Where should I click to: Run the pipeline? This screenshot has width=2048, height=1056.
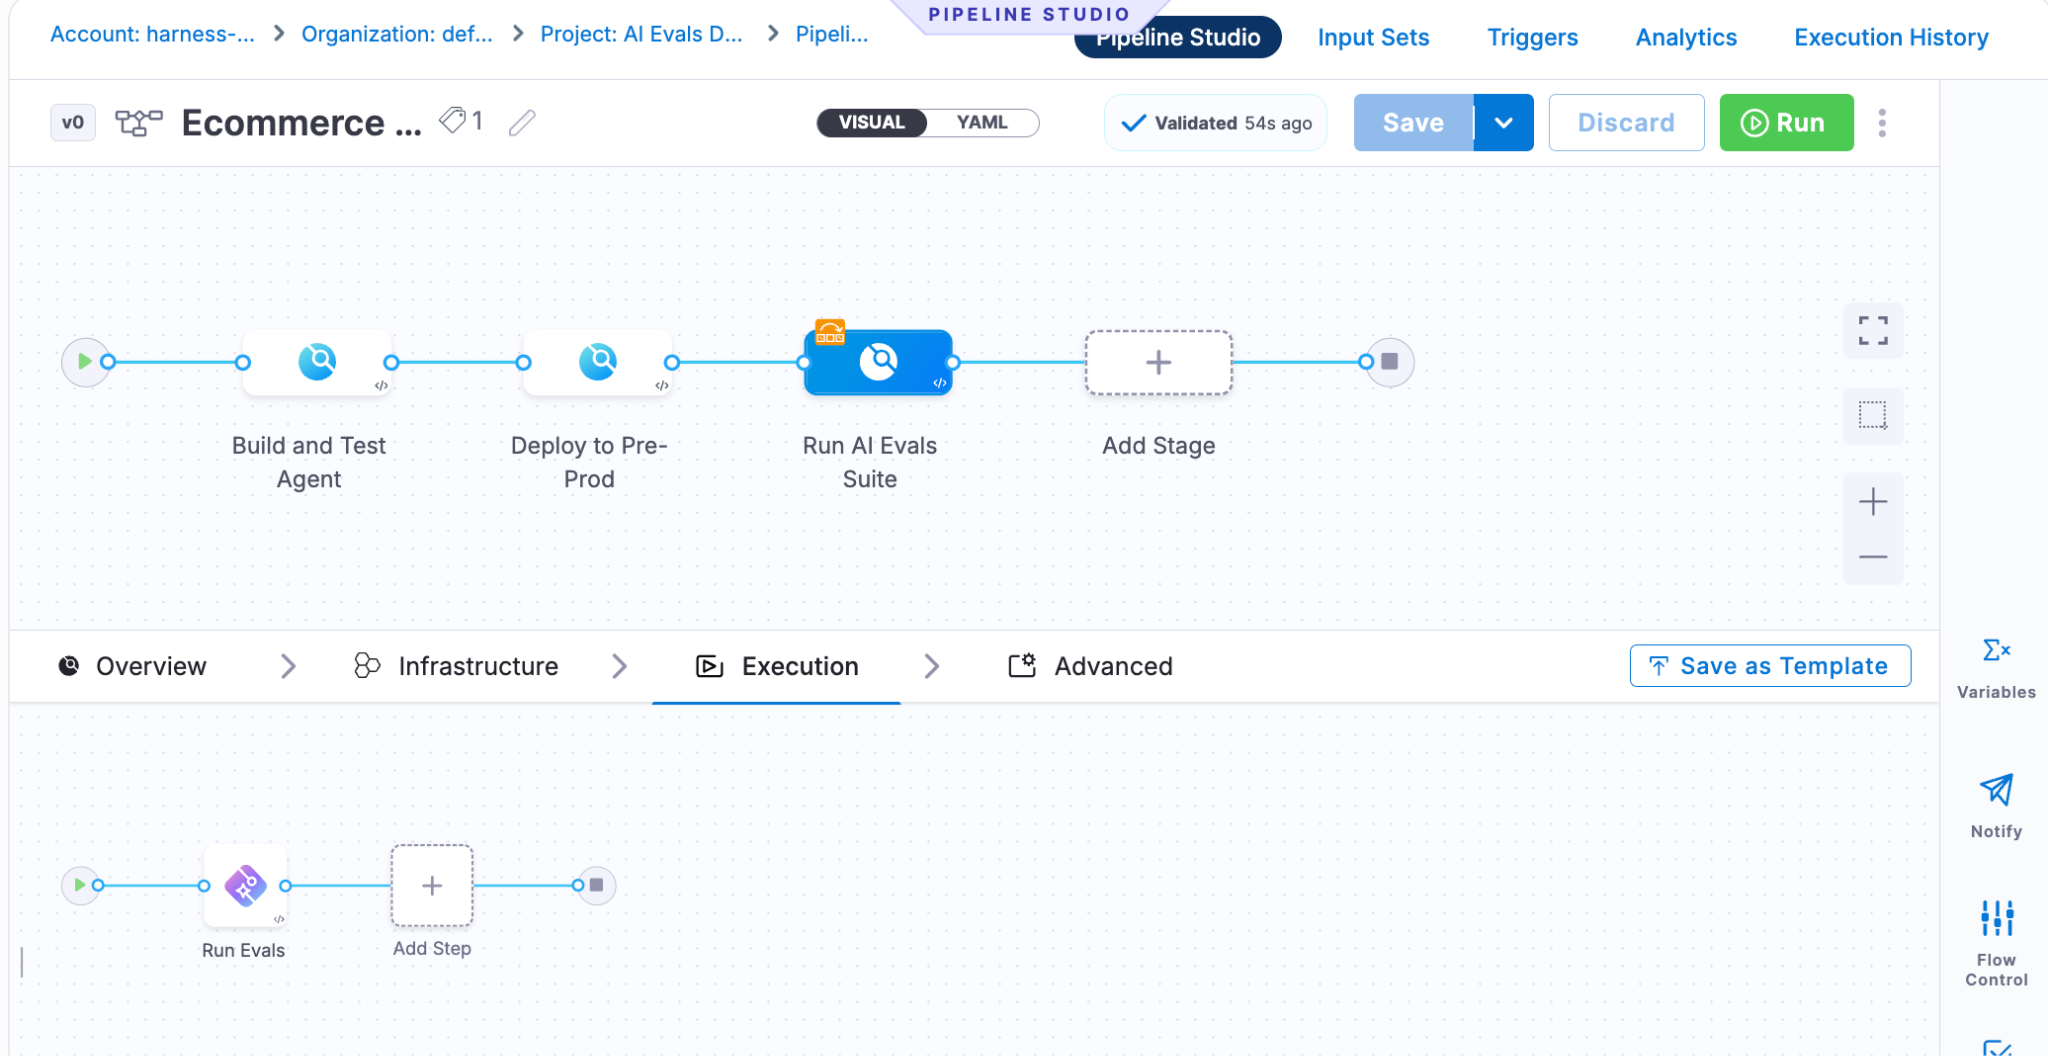tap(1786, 123)
